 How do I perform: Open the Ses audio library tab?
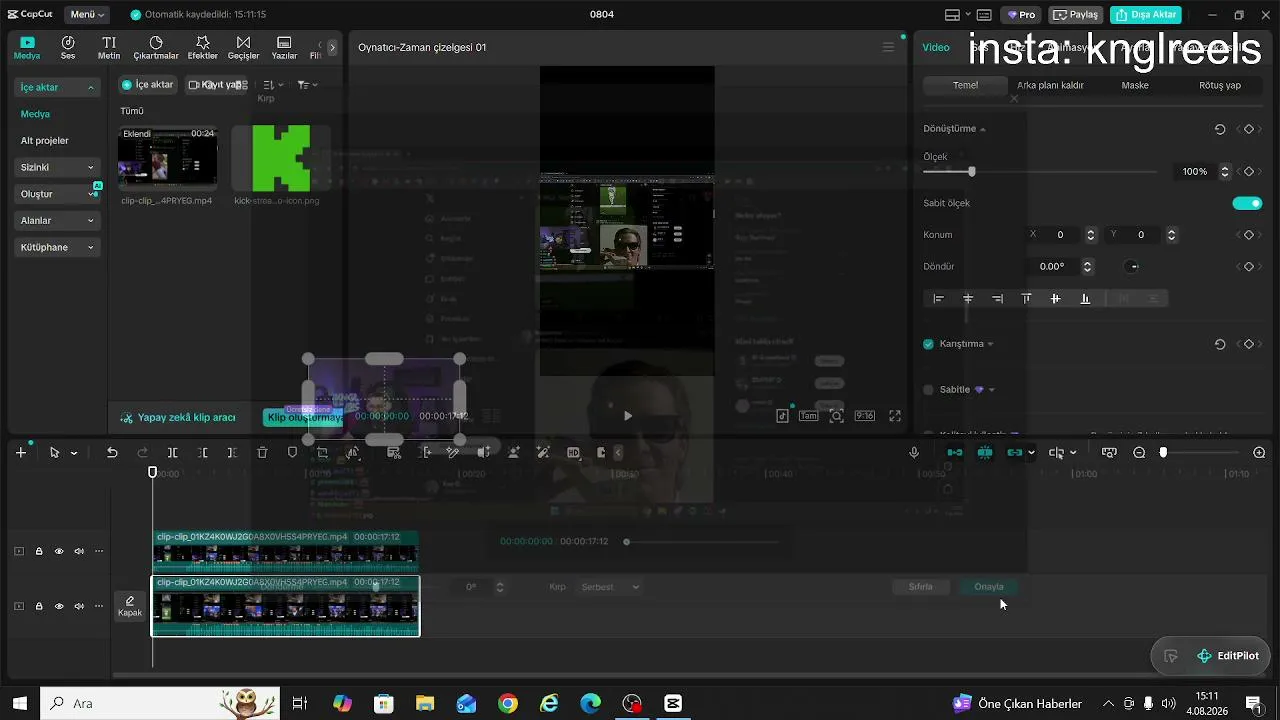pos(68,48)
